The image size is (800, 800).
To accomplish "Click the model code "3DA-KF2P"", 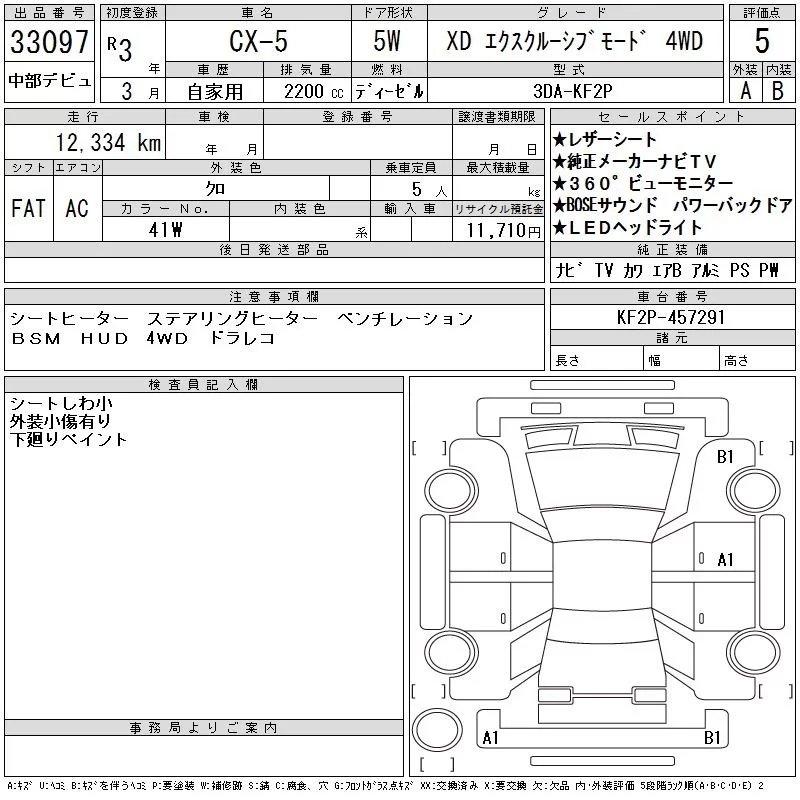I will coord(572,91).
